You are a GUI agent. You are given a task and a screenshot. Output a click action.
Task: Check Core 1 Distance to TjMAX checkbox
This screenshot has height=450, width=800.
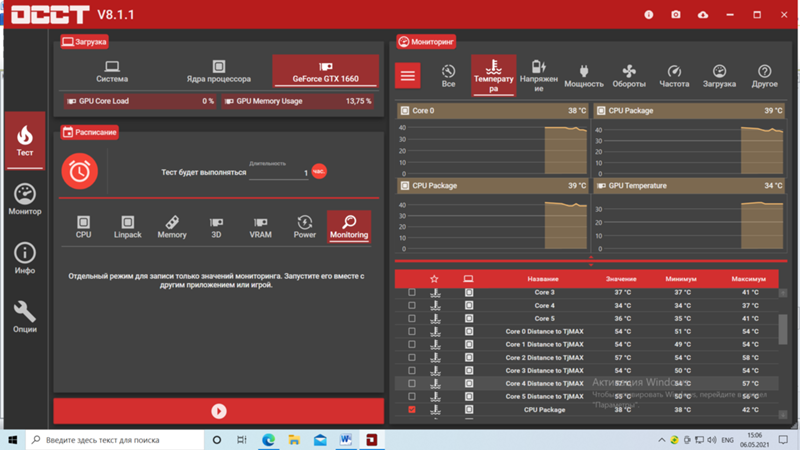[x=412, y=344]
